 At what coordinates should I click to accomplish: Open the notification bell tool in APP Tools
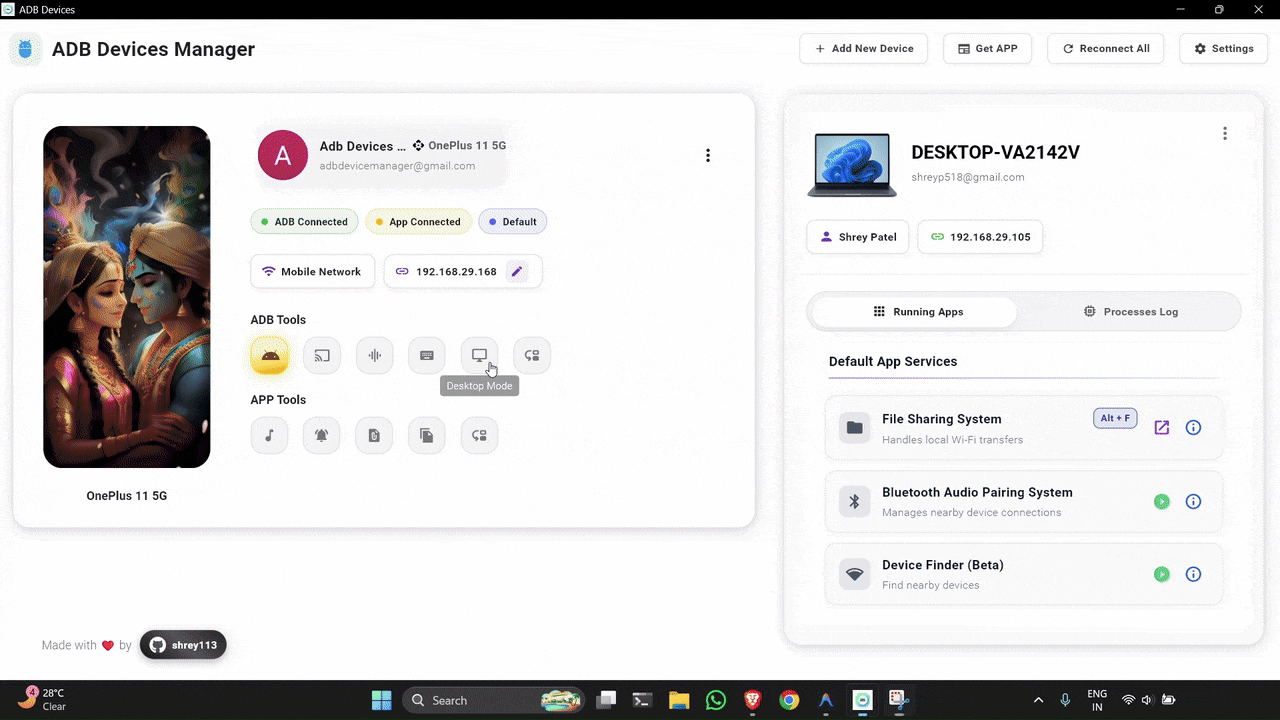(321, 435)
